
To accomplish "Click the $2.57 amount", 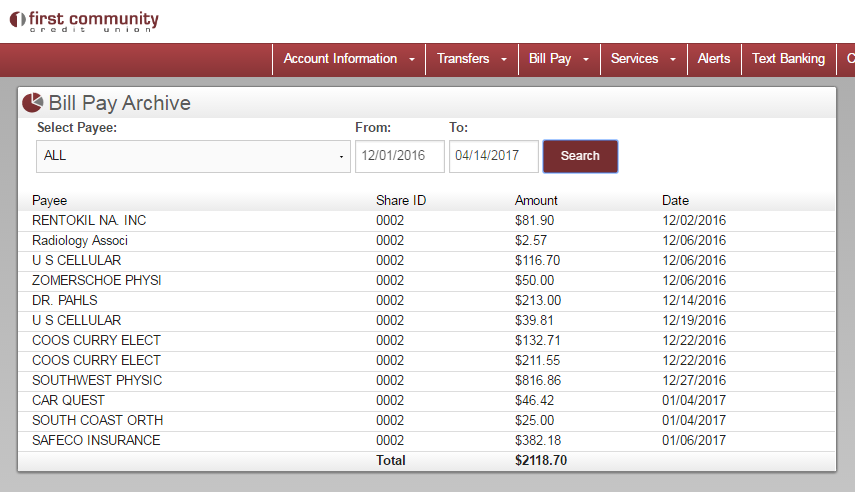I will 531,241.
